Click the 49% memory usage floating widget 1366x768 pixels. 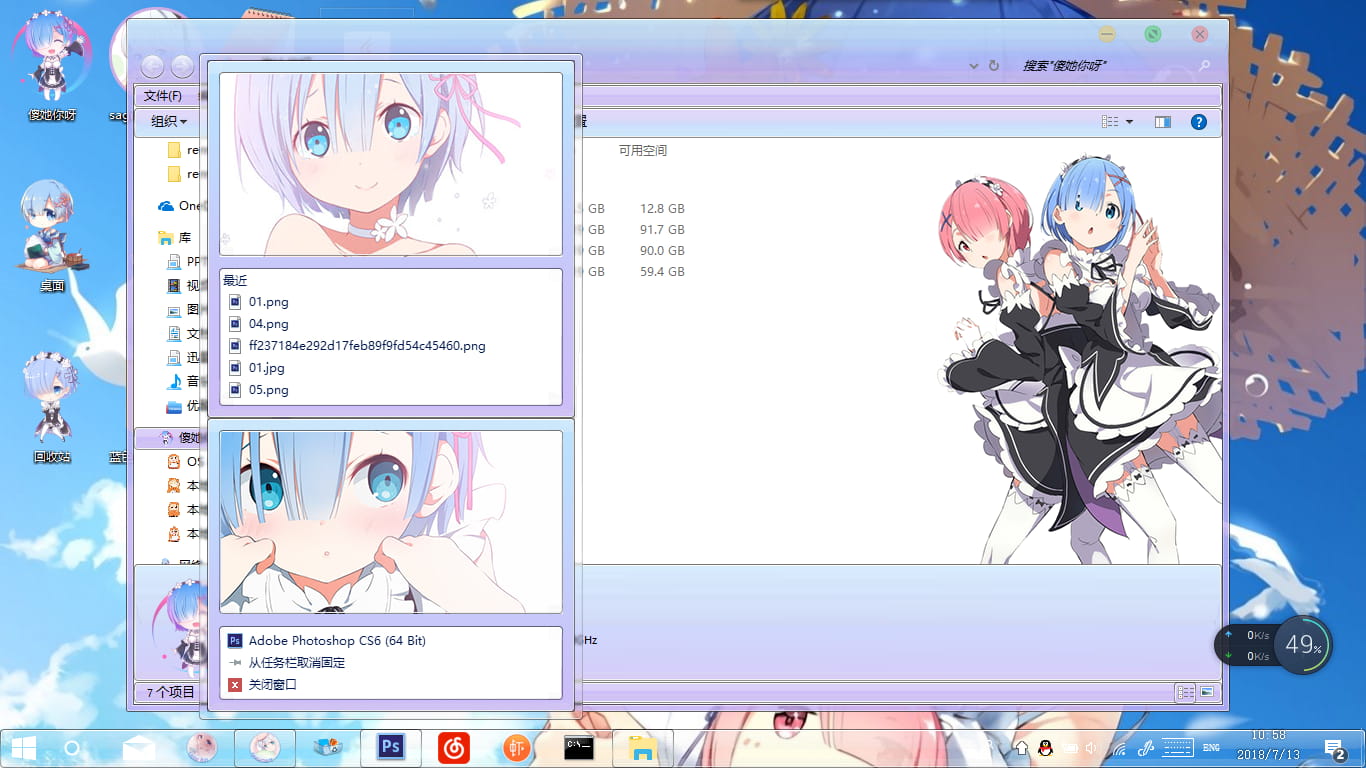click(1303, 645)
